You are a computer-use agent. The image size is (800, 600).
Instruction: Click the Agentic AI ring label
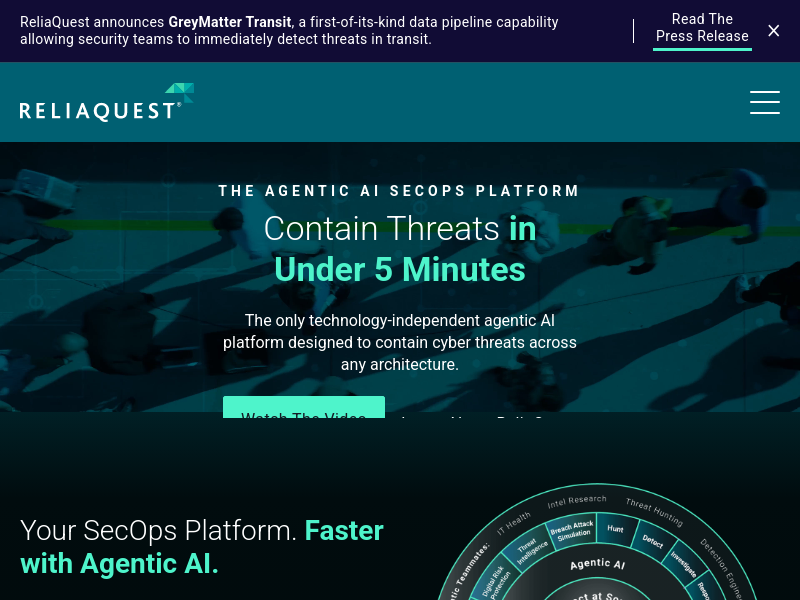(597, 564)
